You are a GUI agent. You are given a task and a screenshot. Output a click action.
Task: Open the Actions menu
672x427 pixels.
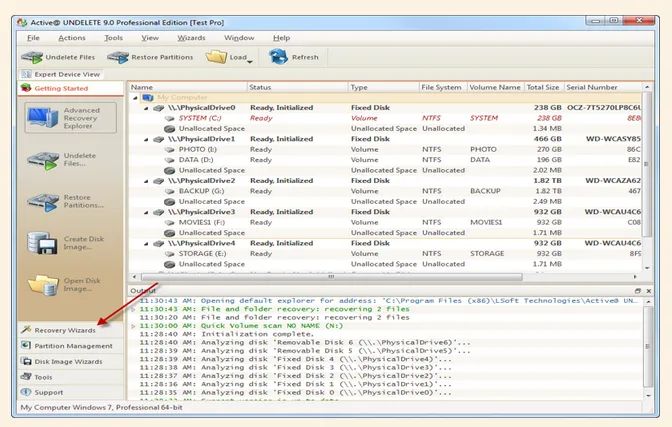click(71, 37)
